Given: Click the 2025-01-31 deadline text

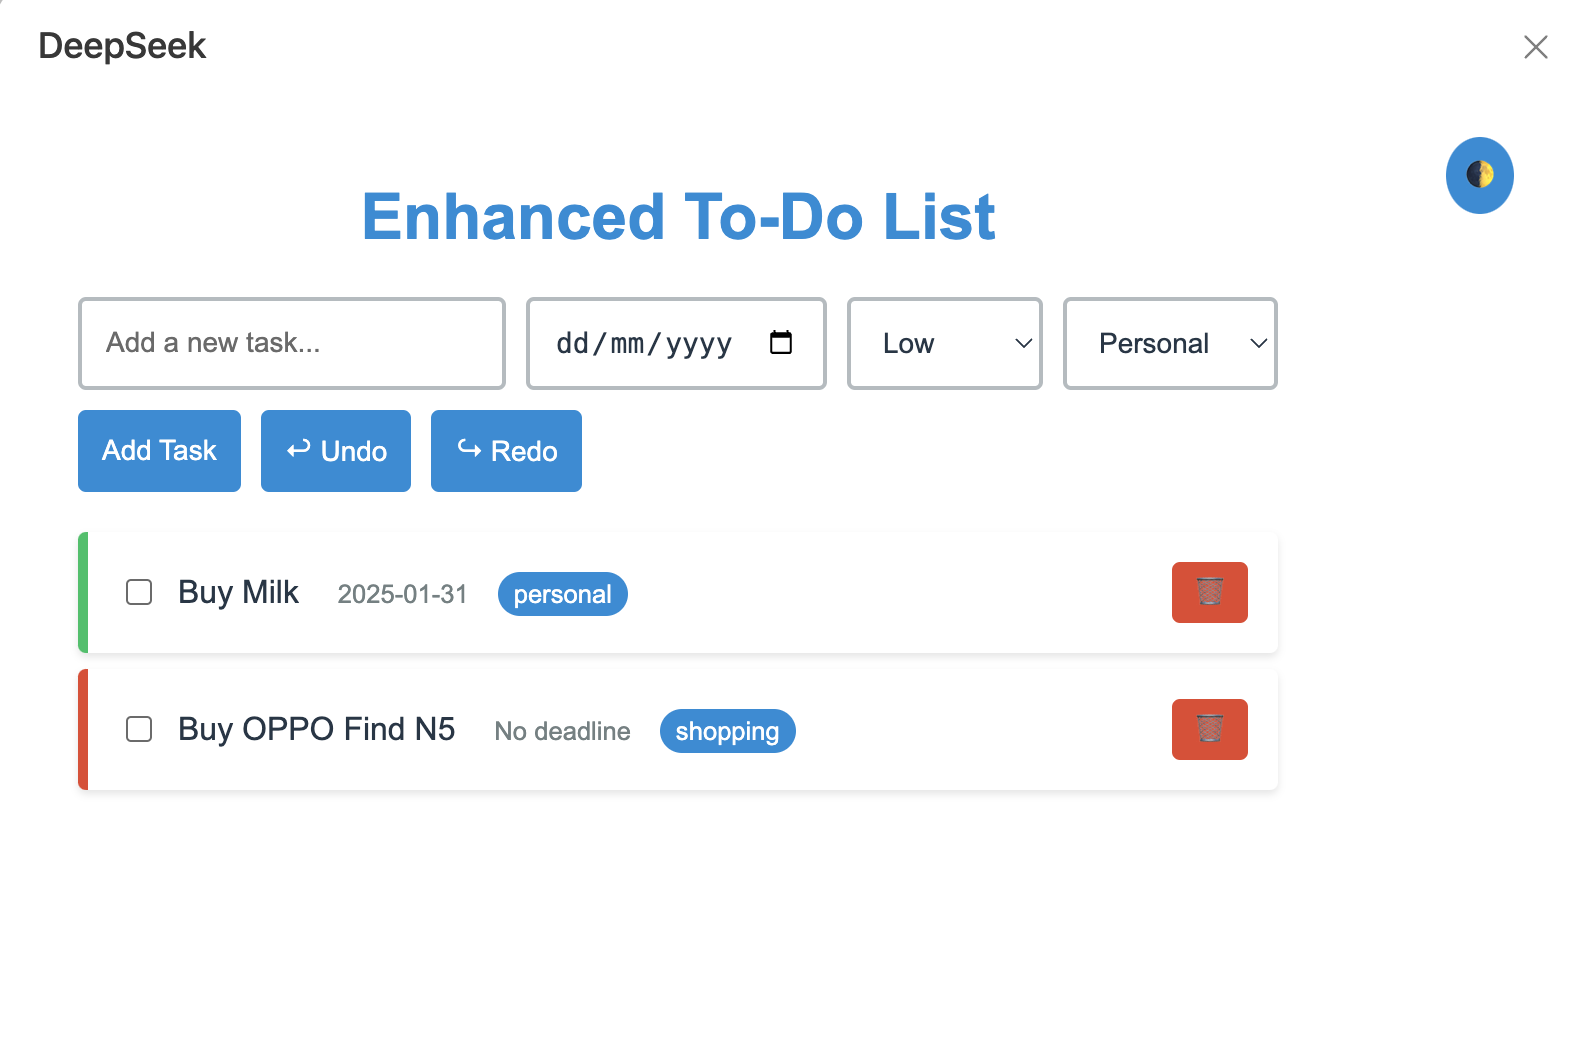Looking at the screenshot, I should (402, 594).
